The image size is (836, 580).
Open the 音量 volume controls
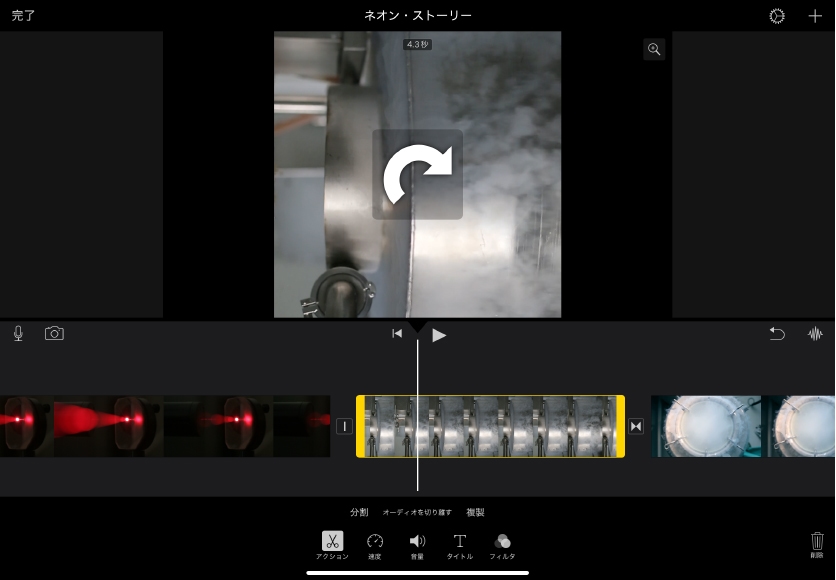pyautogui.click(x=417, y=545)
